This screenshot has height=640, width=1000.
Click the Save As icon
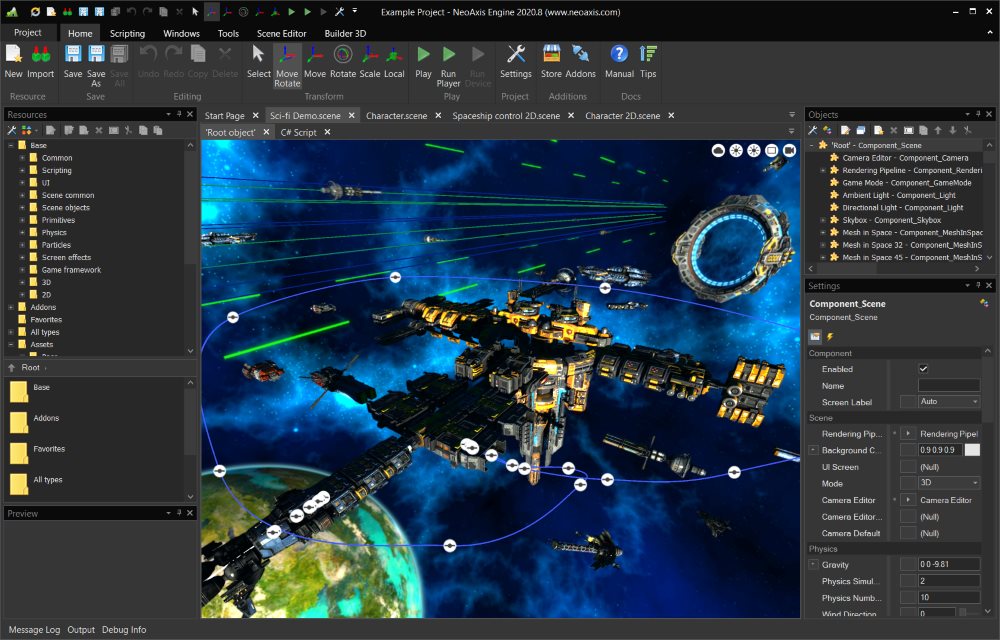coord(96,55)
